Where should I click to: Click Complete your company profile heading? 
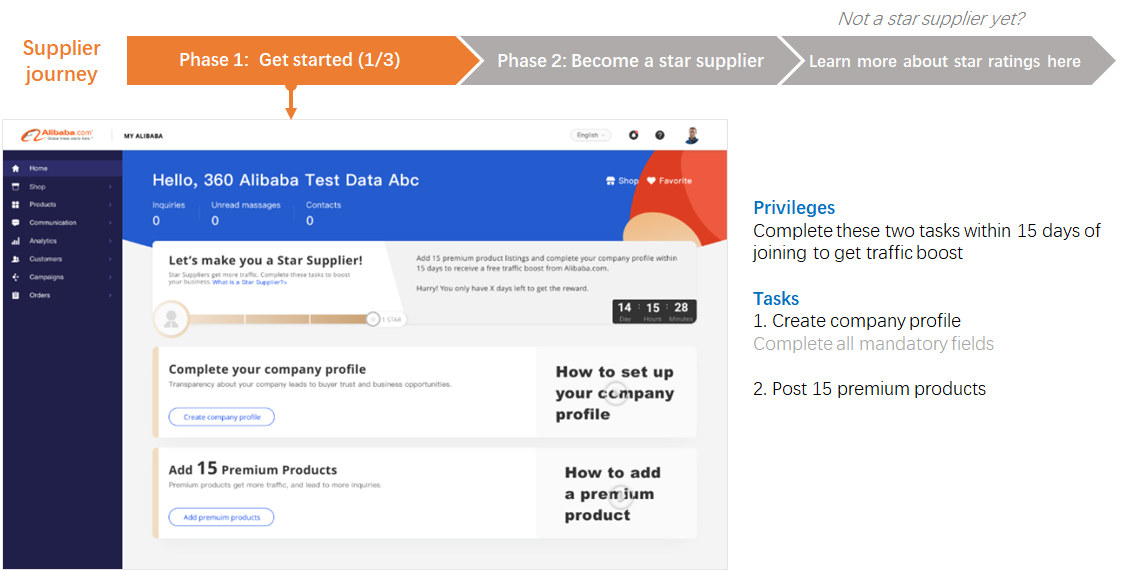267,370
